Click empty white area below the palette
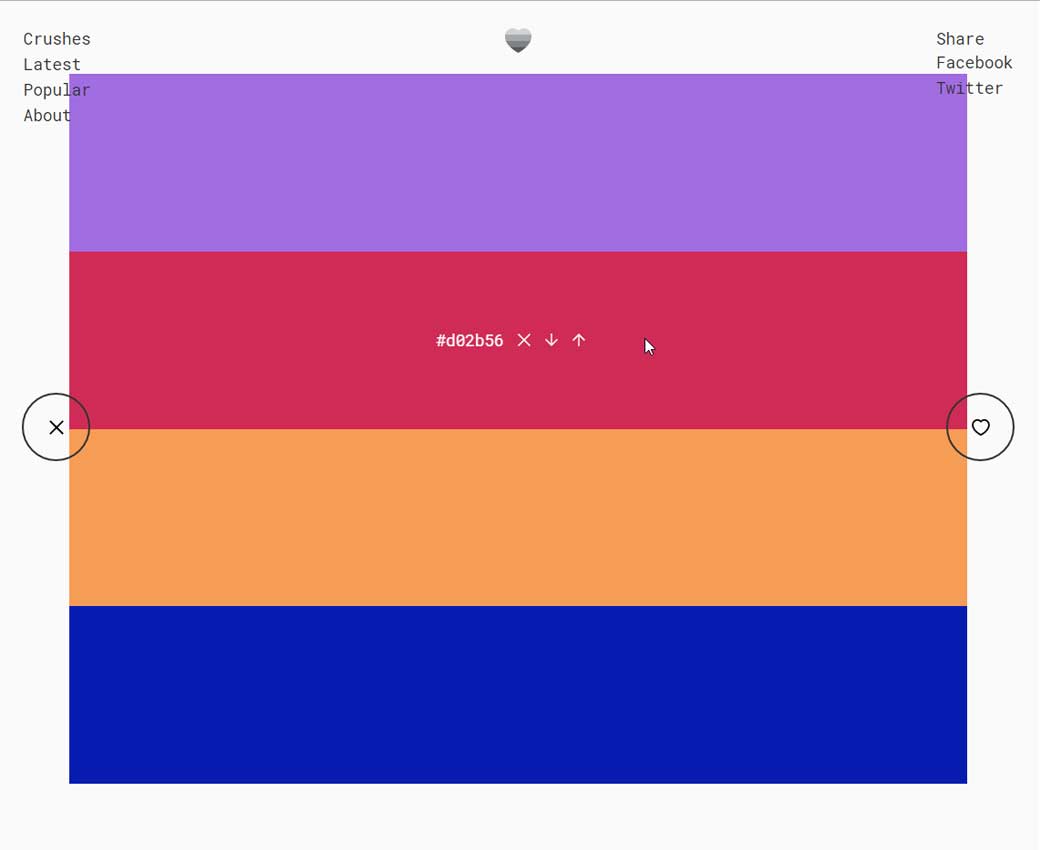 tap(518, 818)
